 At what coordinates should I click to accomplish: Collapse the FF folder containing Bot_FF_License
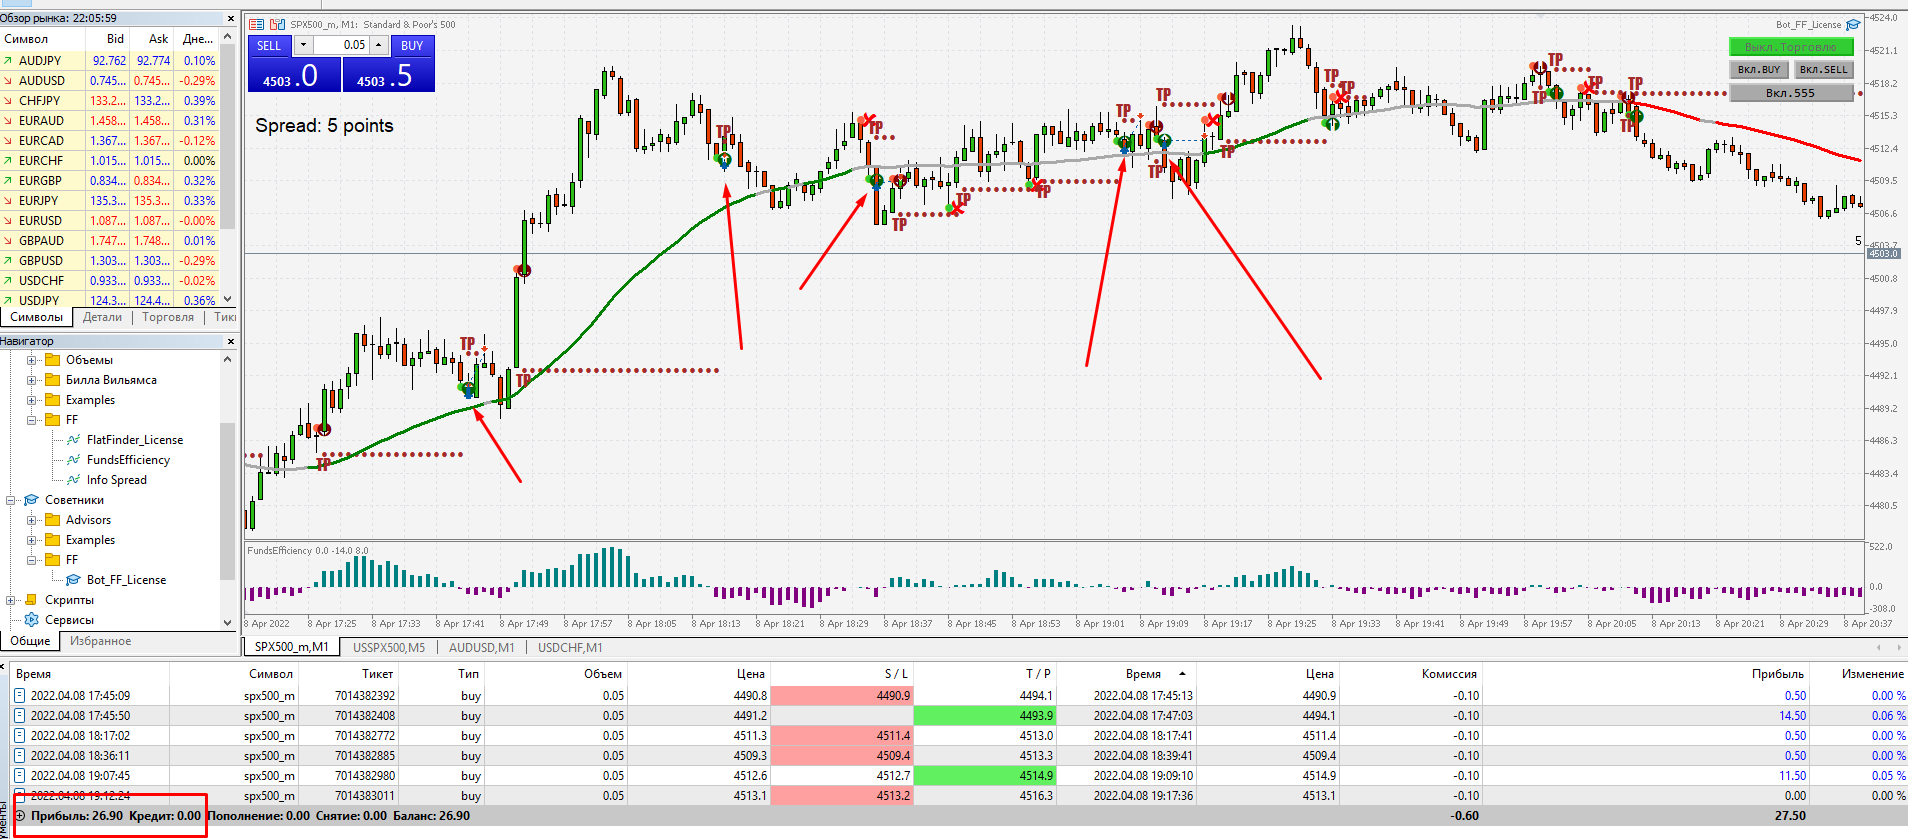tap(31, 560)
